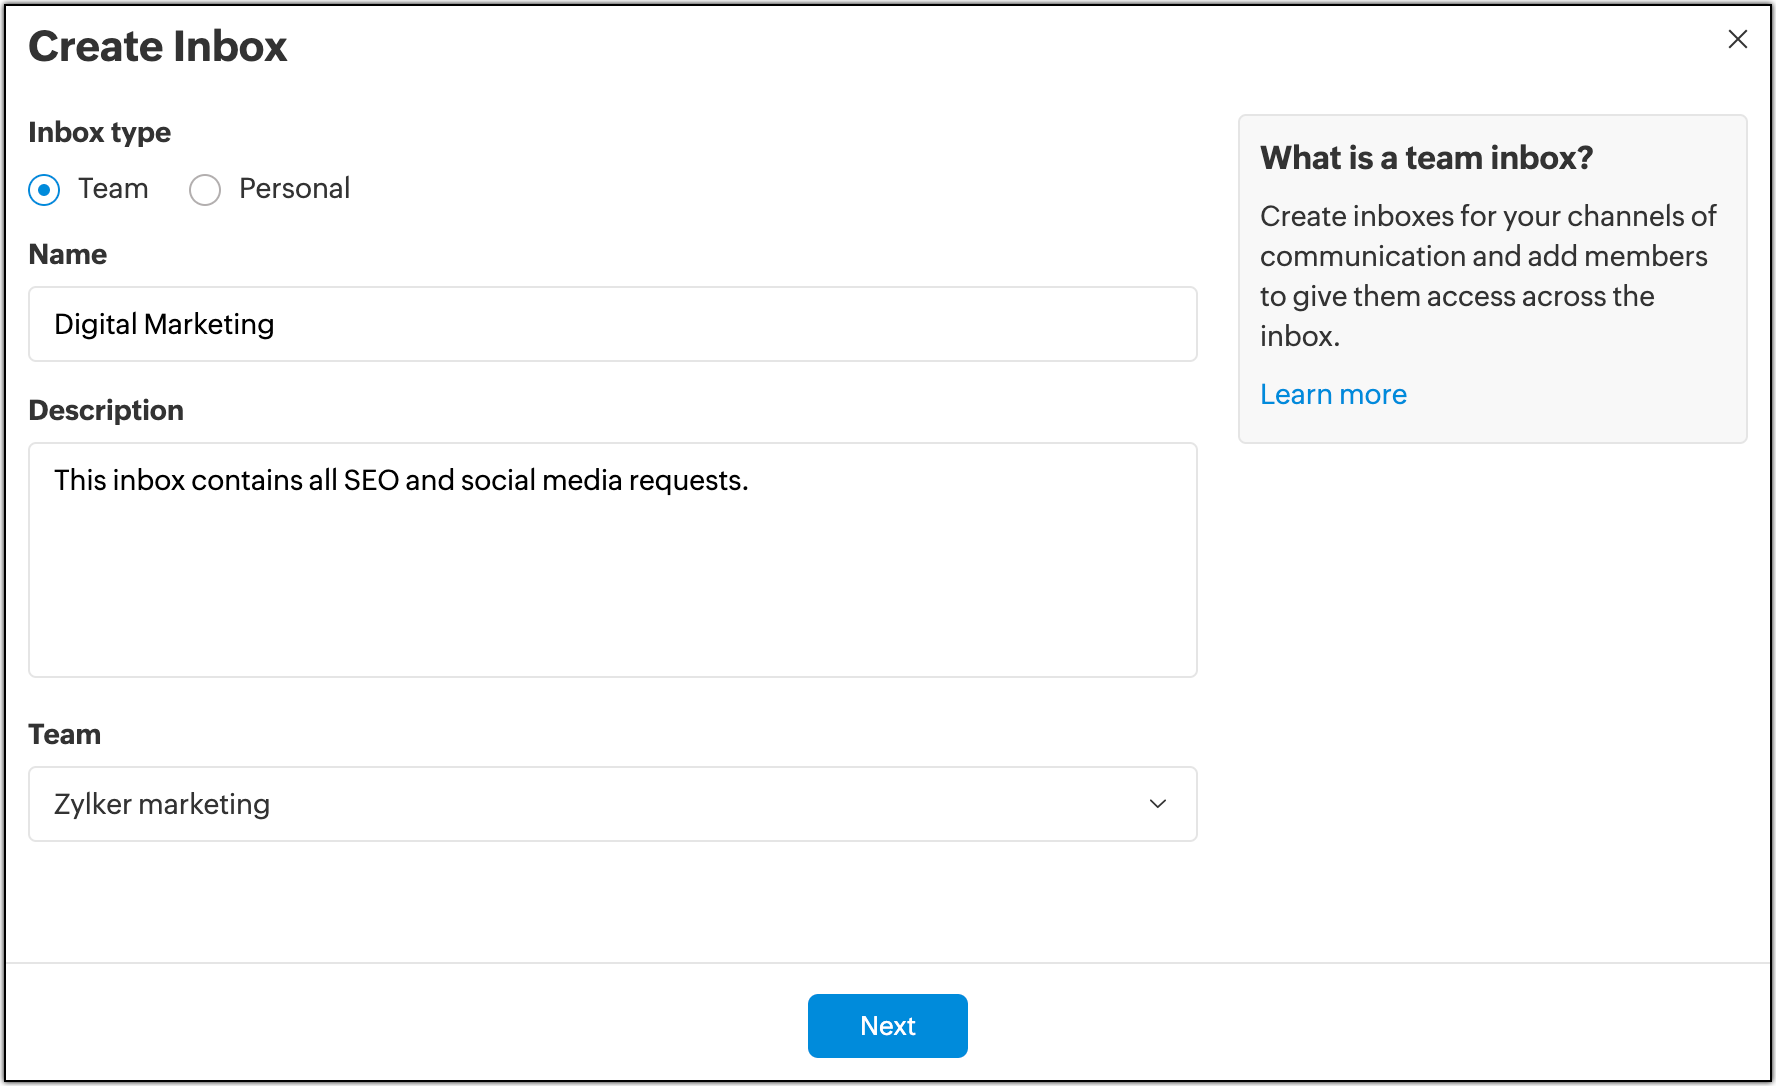Click the Team label above the dropdown
1776x1086 pixels.
[65, 734]
